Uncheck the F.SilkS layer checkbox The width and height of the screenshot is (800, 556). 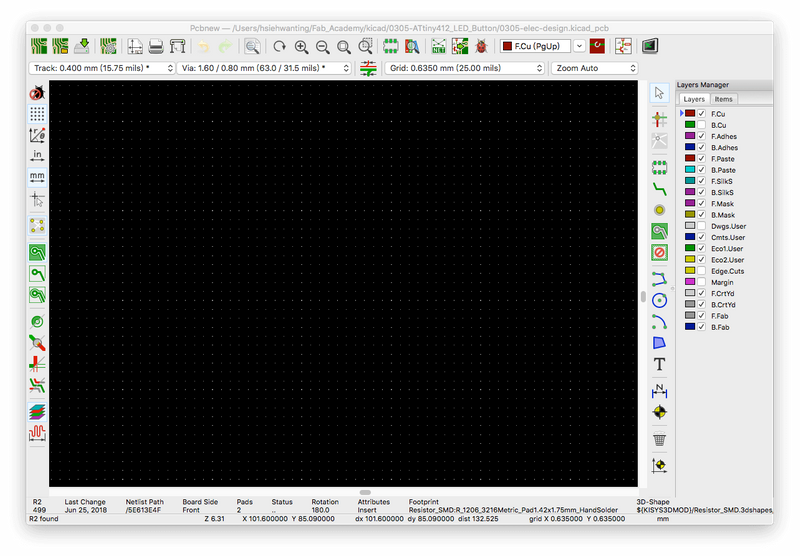701,181
